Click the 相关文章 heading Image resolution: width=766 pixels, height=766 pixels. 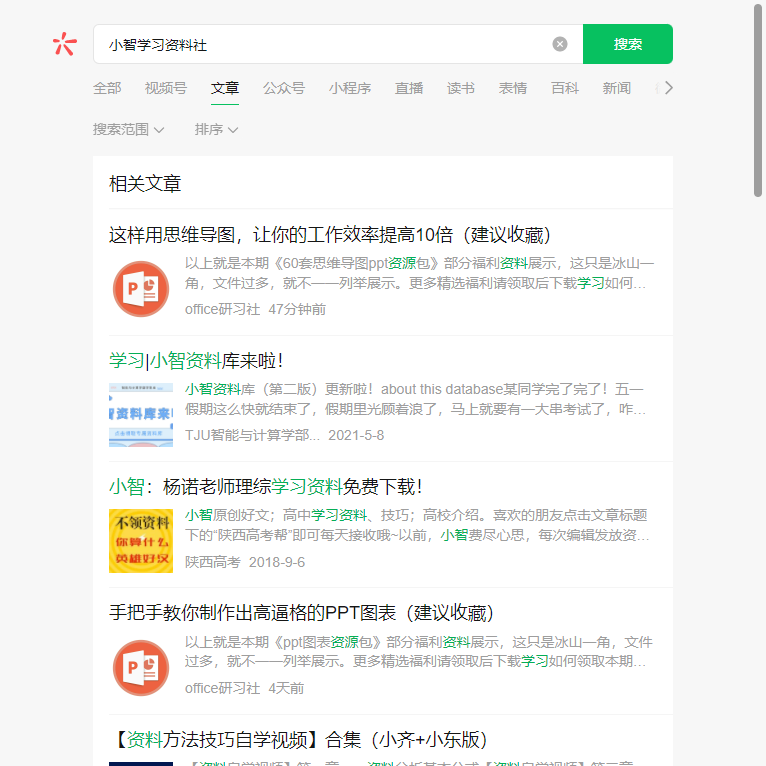pyautogui.click(x=145, y=184)
